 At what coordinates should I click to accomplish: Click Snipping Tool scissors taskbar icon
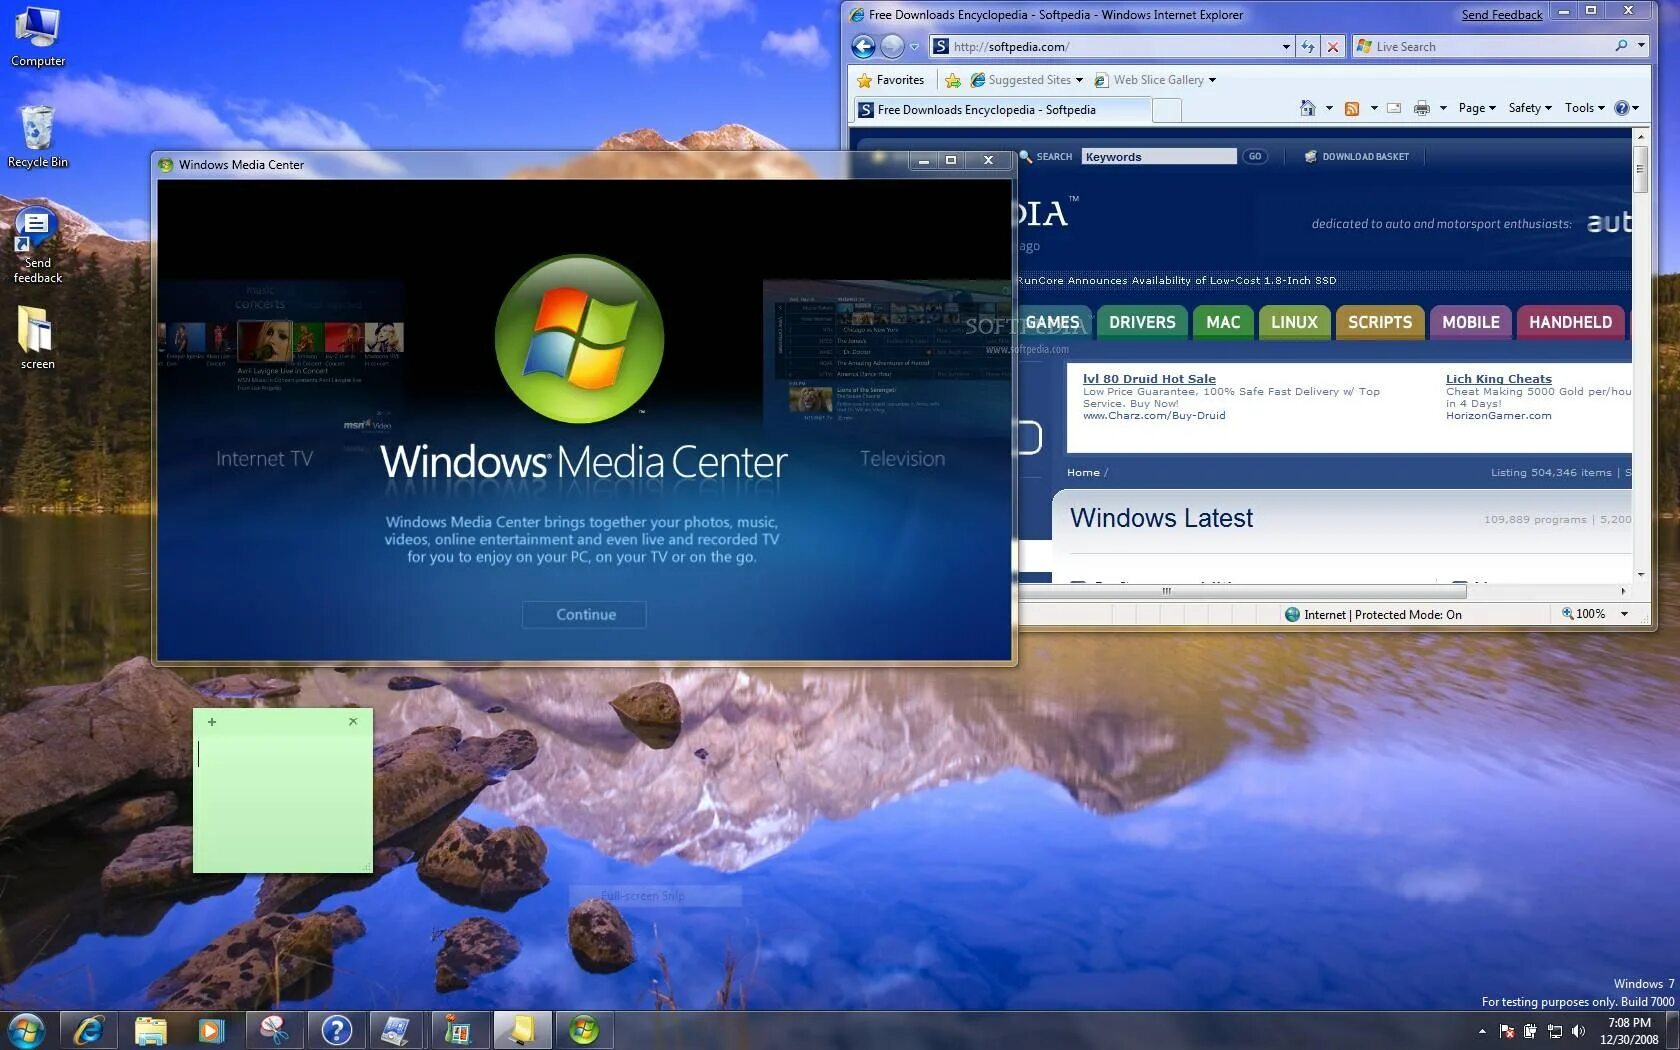click(274, 1030)
